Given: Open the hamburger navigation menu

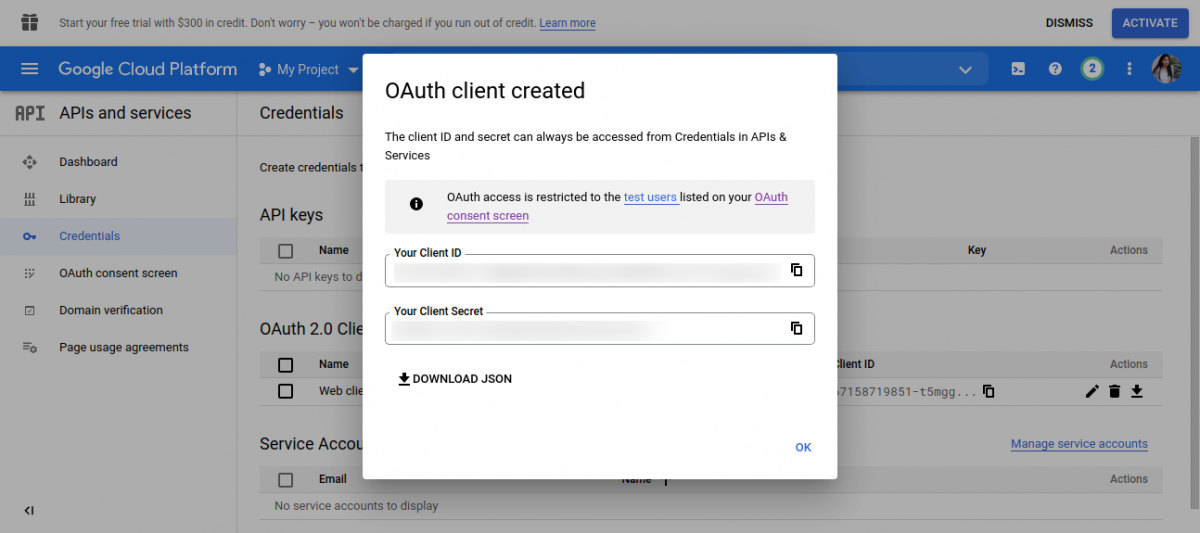Looking at the screenshot, I should 29,69.
